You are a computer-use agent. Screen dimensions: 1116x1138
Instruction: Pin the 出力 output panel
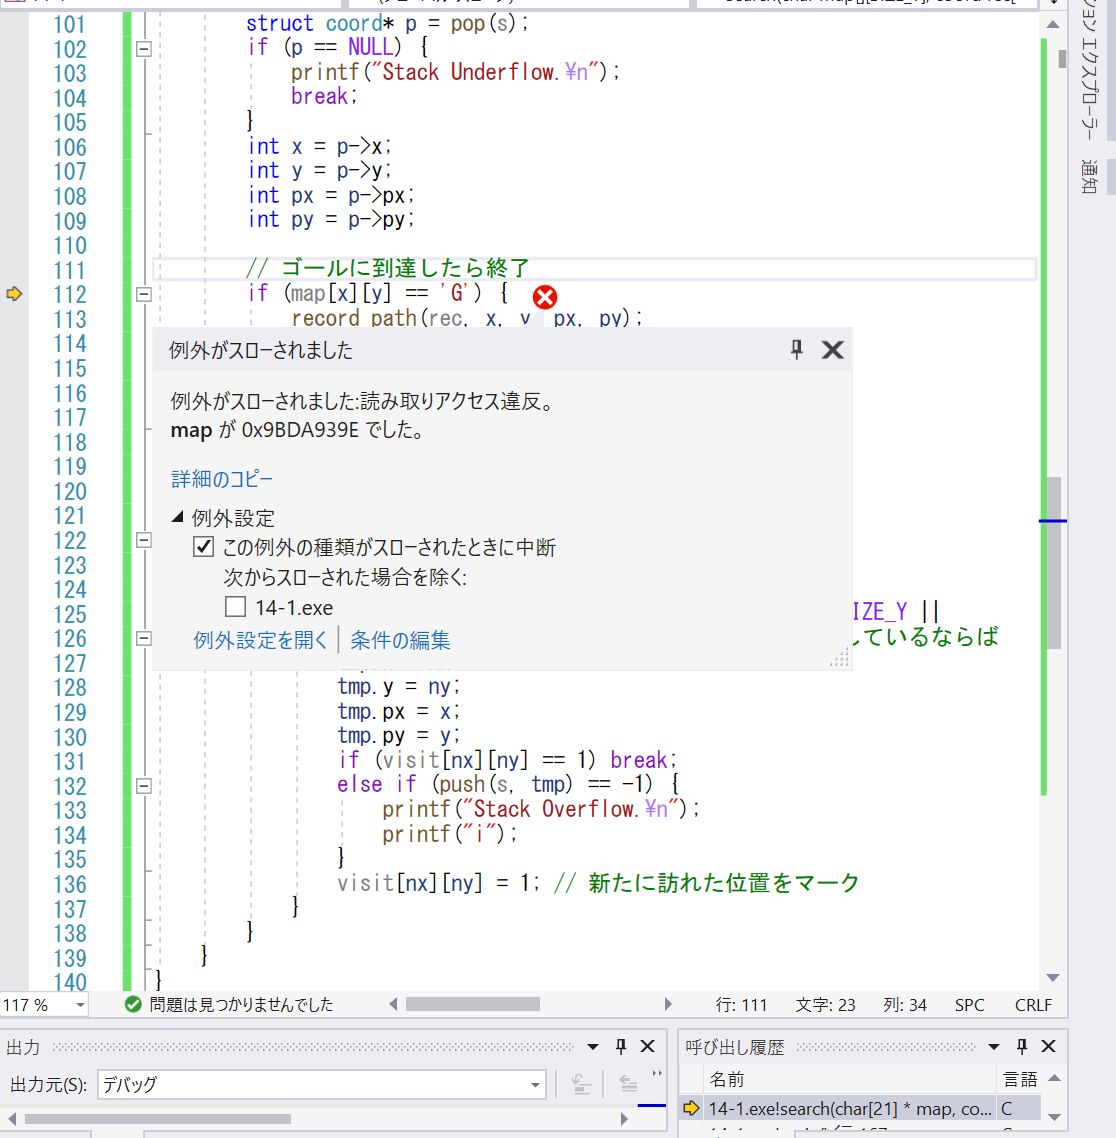point(618,1046)
